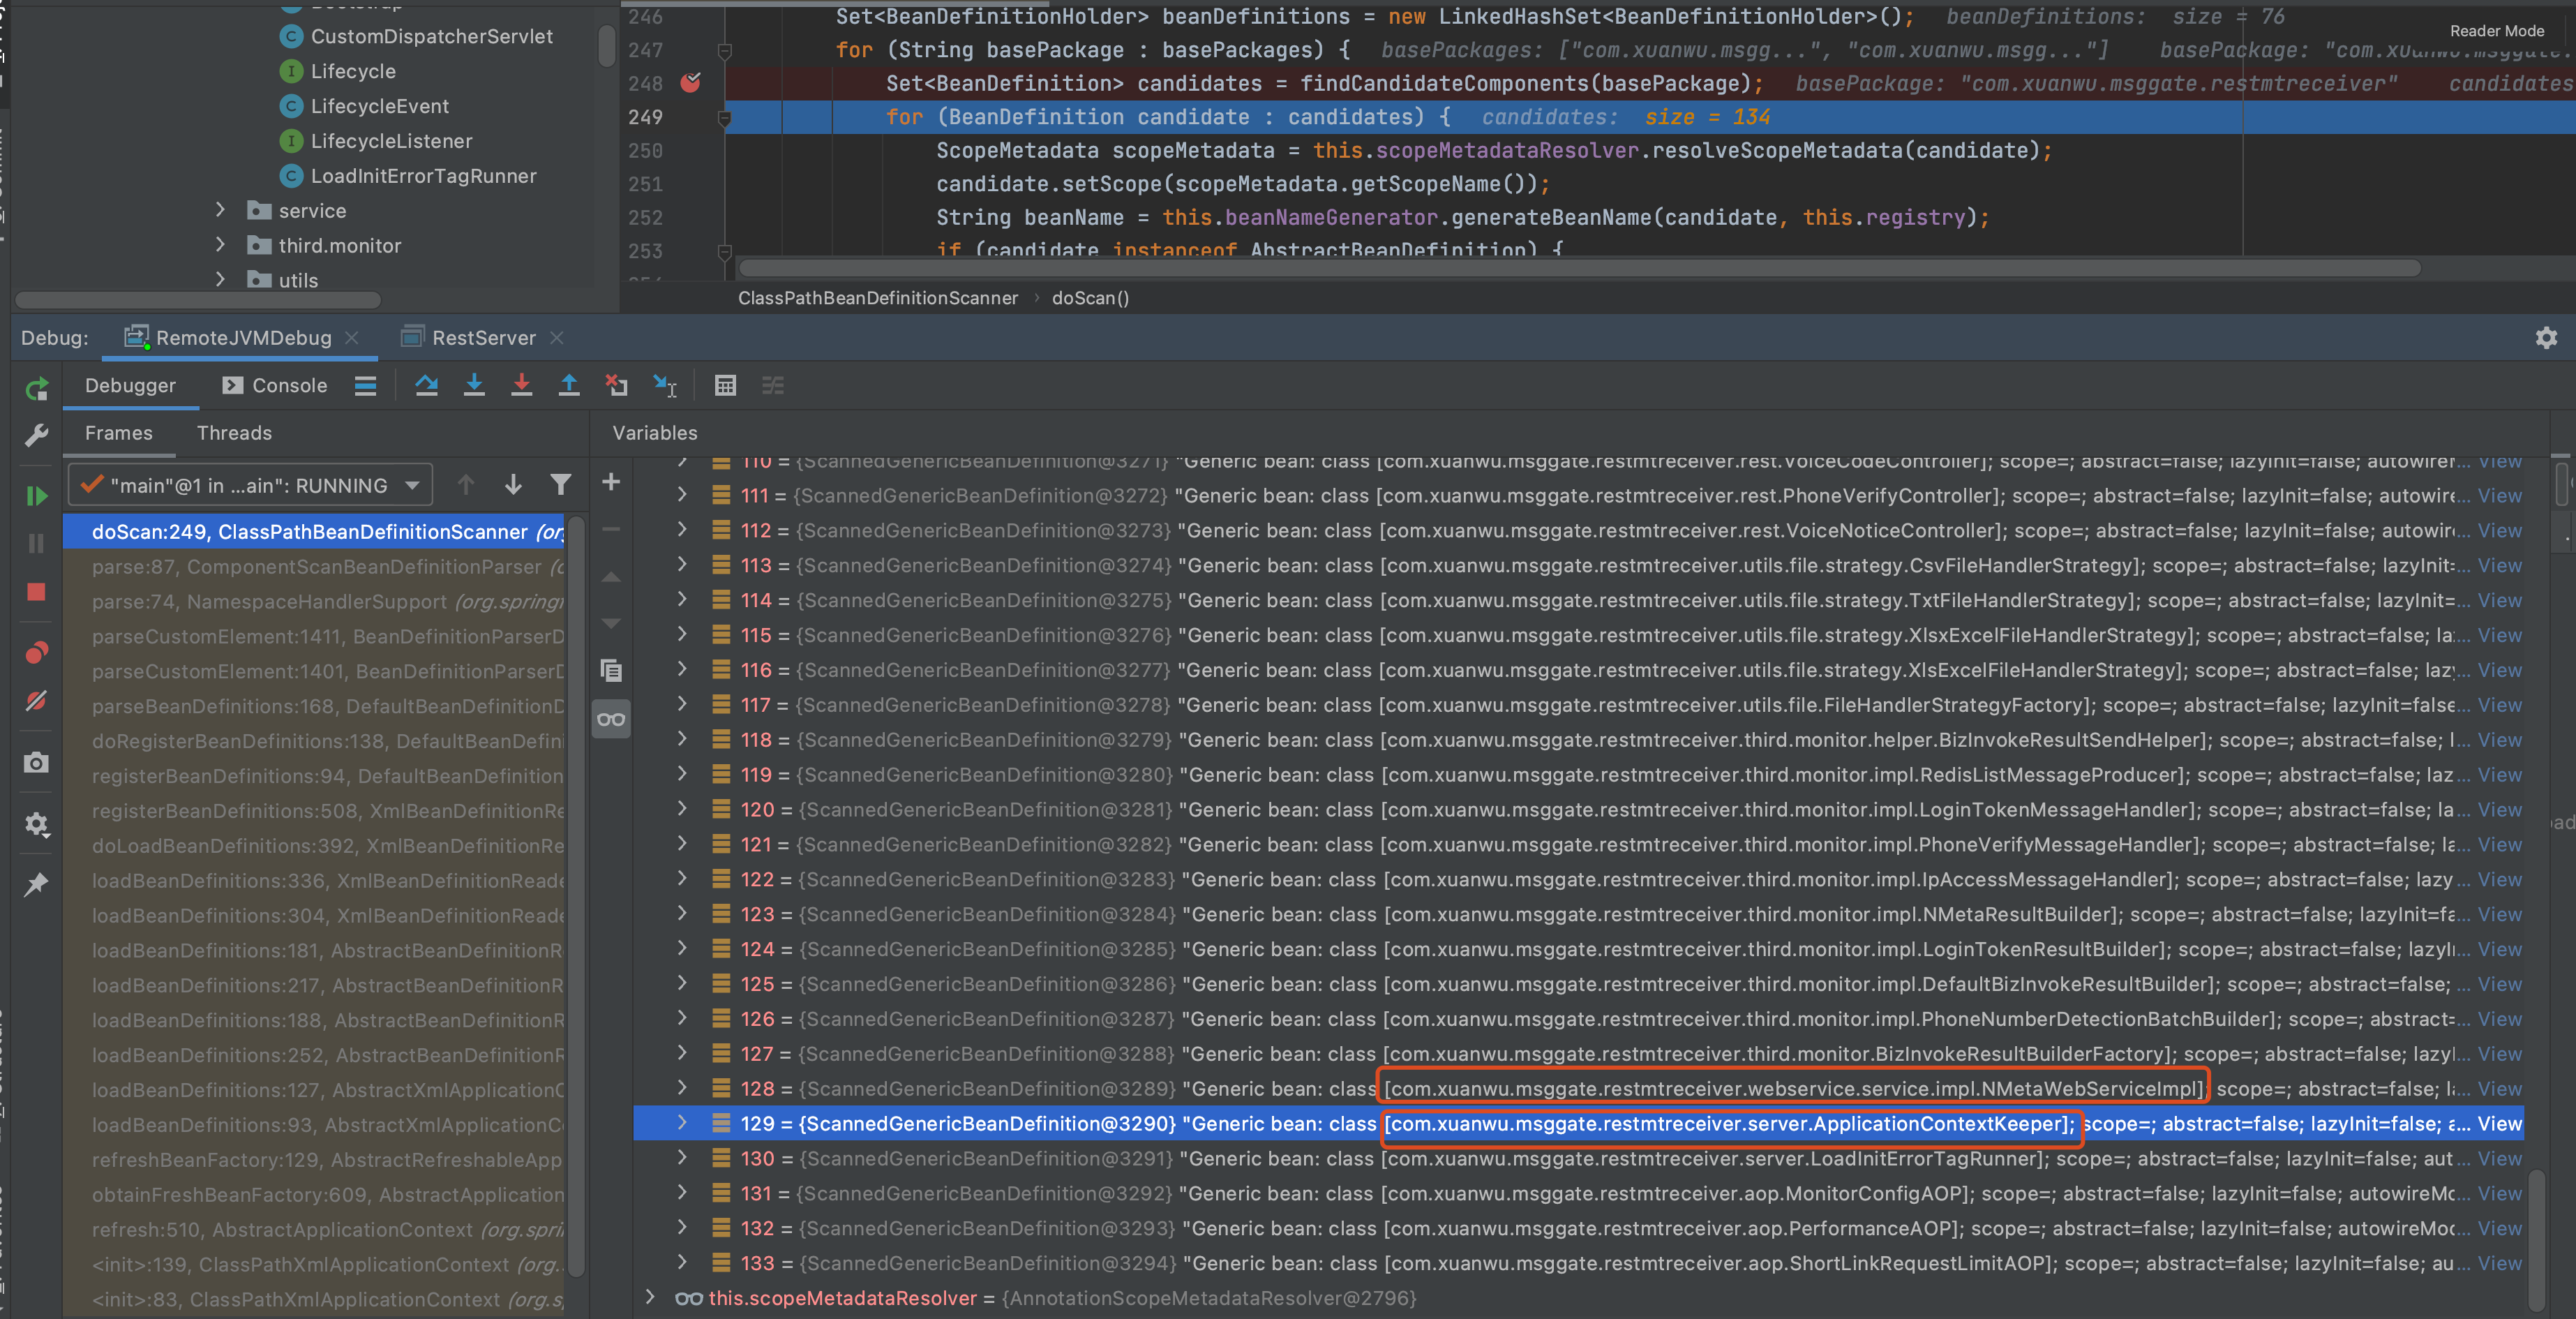This screenshot has height=1319, width=2576.
Task: Click ClassPathBeanDefinitionScanner breadcrumb
Action: coord(877,298)
